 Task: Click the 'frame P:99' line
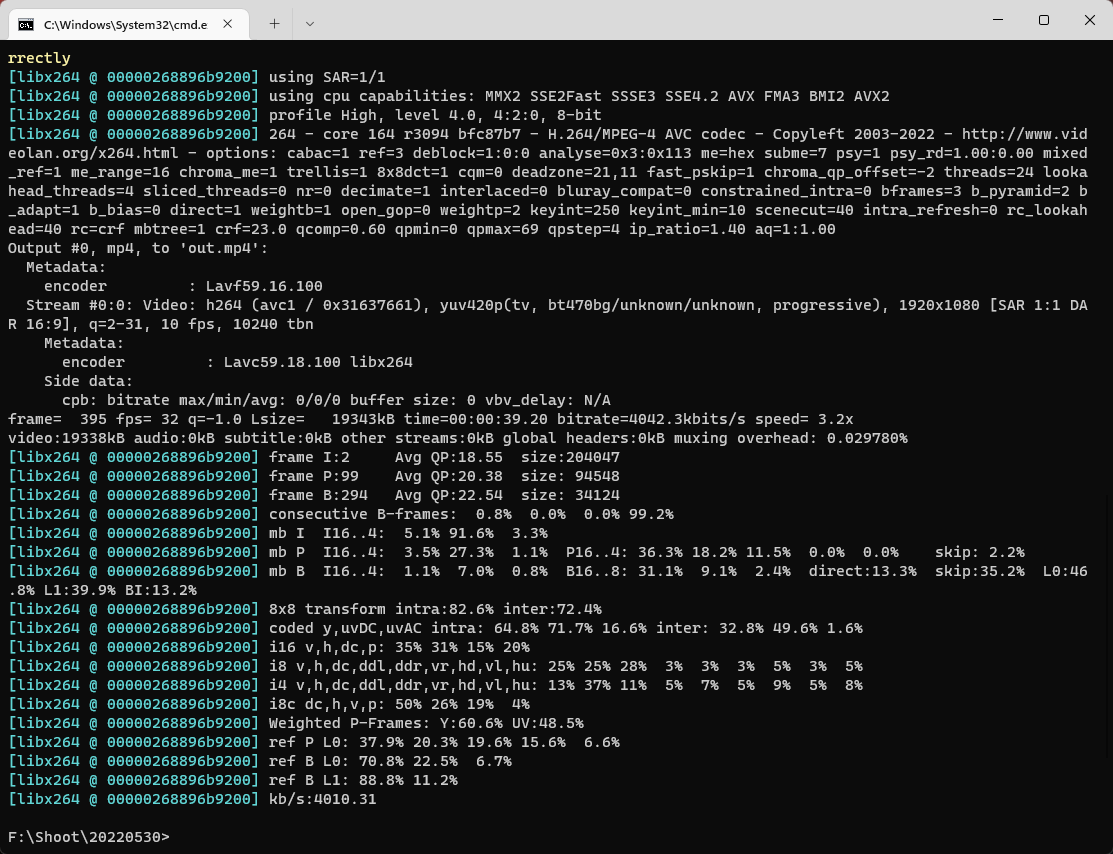[x=314, y=476]
